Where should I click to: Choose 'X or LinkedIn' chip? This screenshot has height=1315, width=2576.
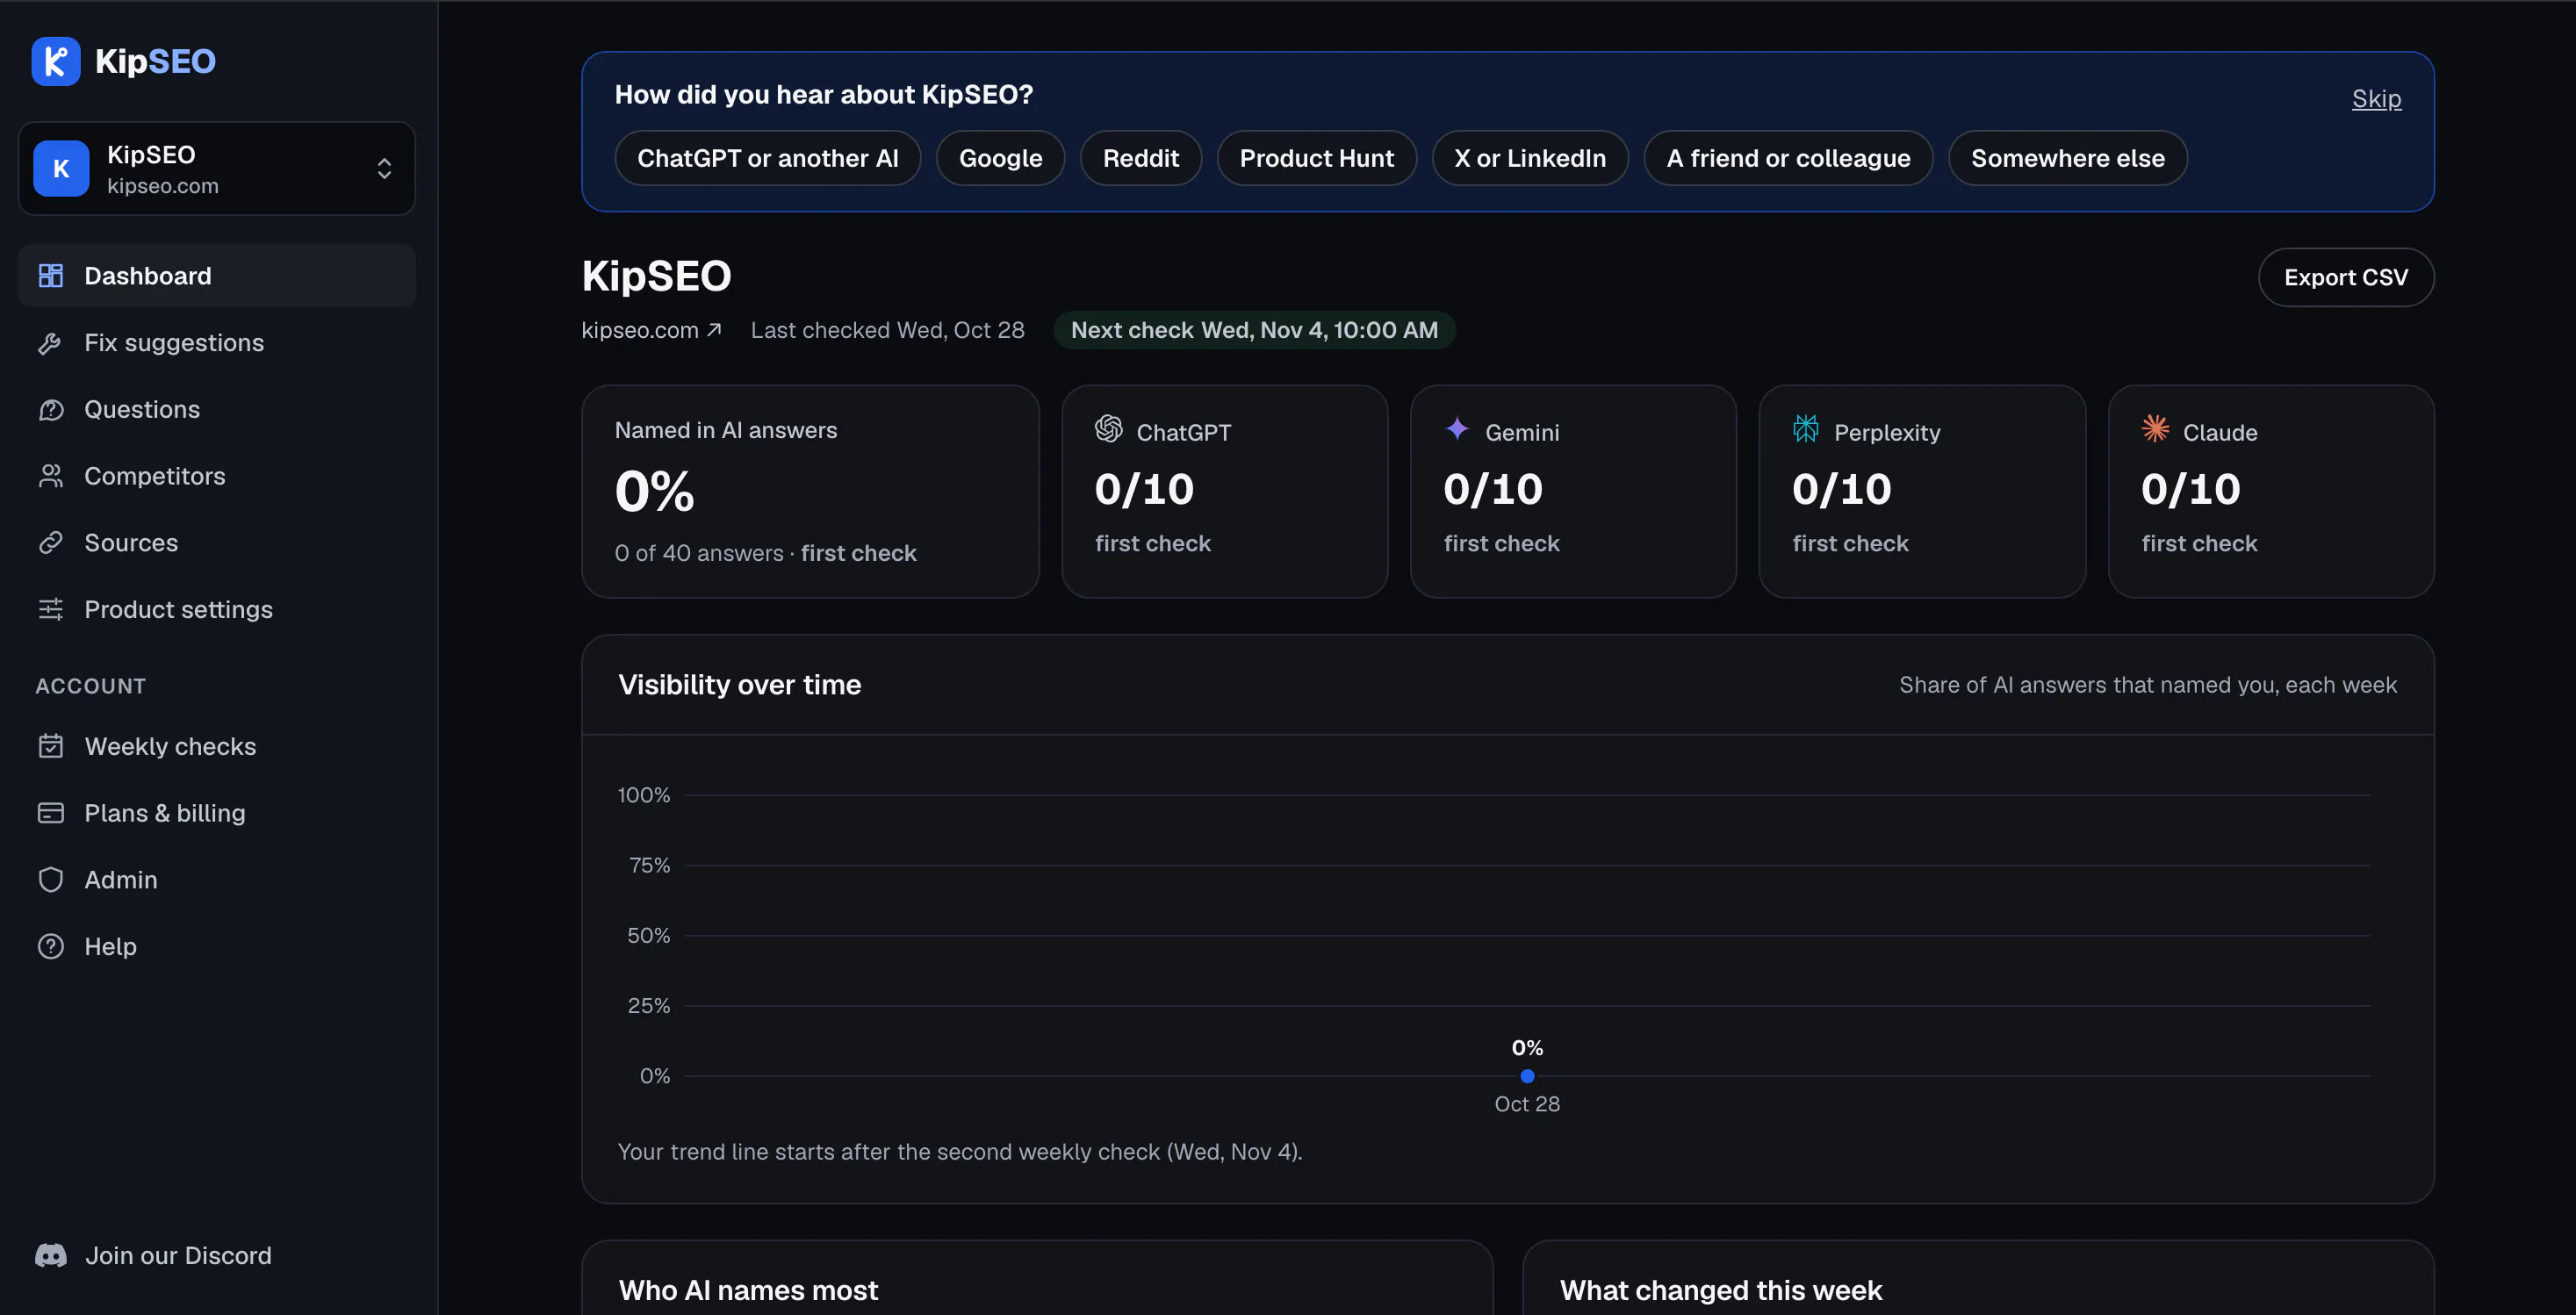[1530, 158]
